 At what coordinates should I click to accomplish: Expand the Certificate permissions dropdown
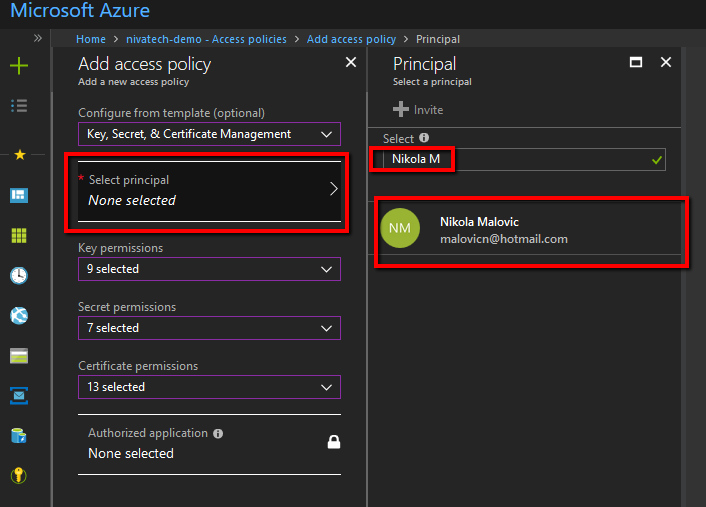coord(209,387)
